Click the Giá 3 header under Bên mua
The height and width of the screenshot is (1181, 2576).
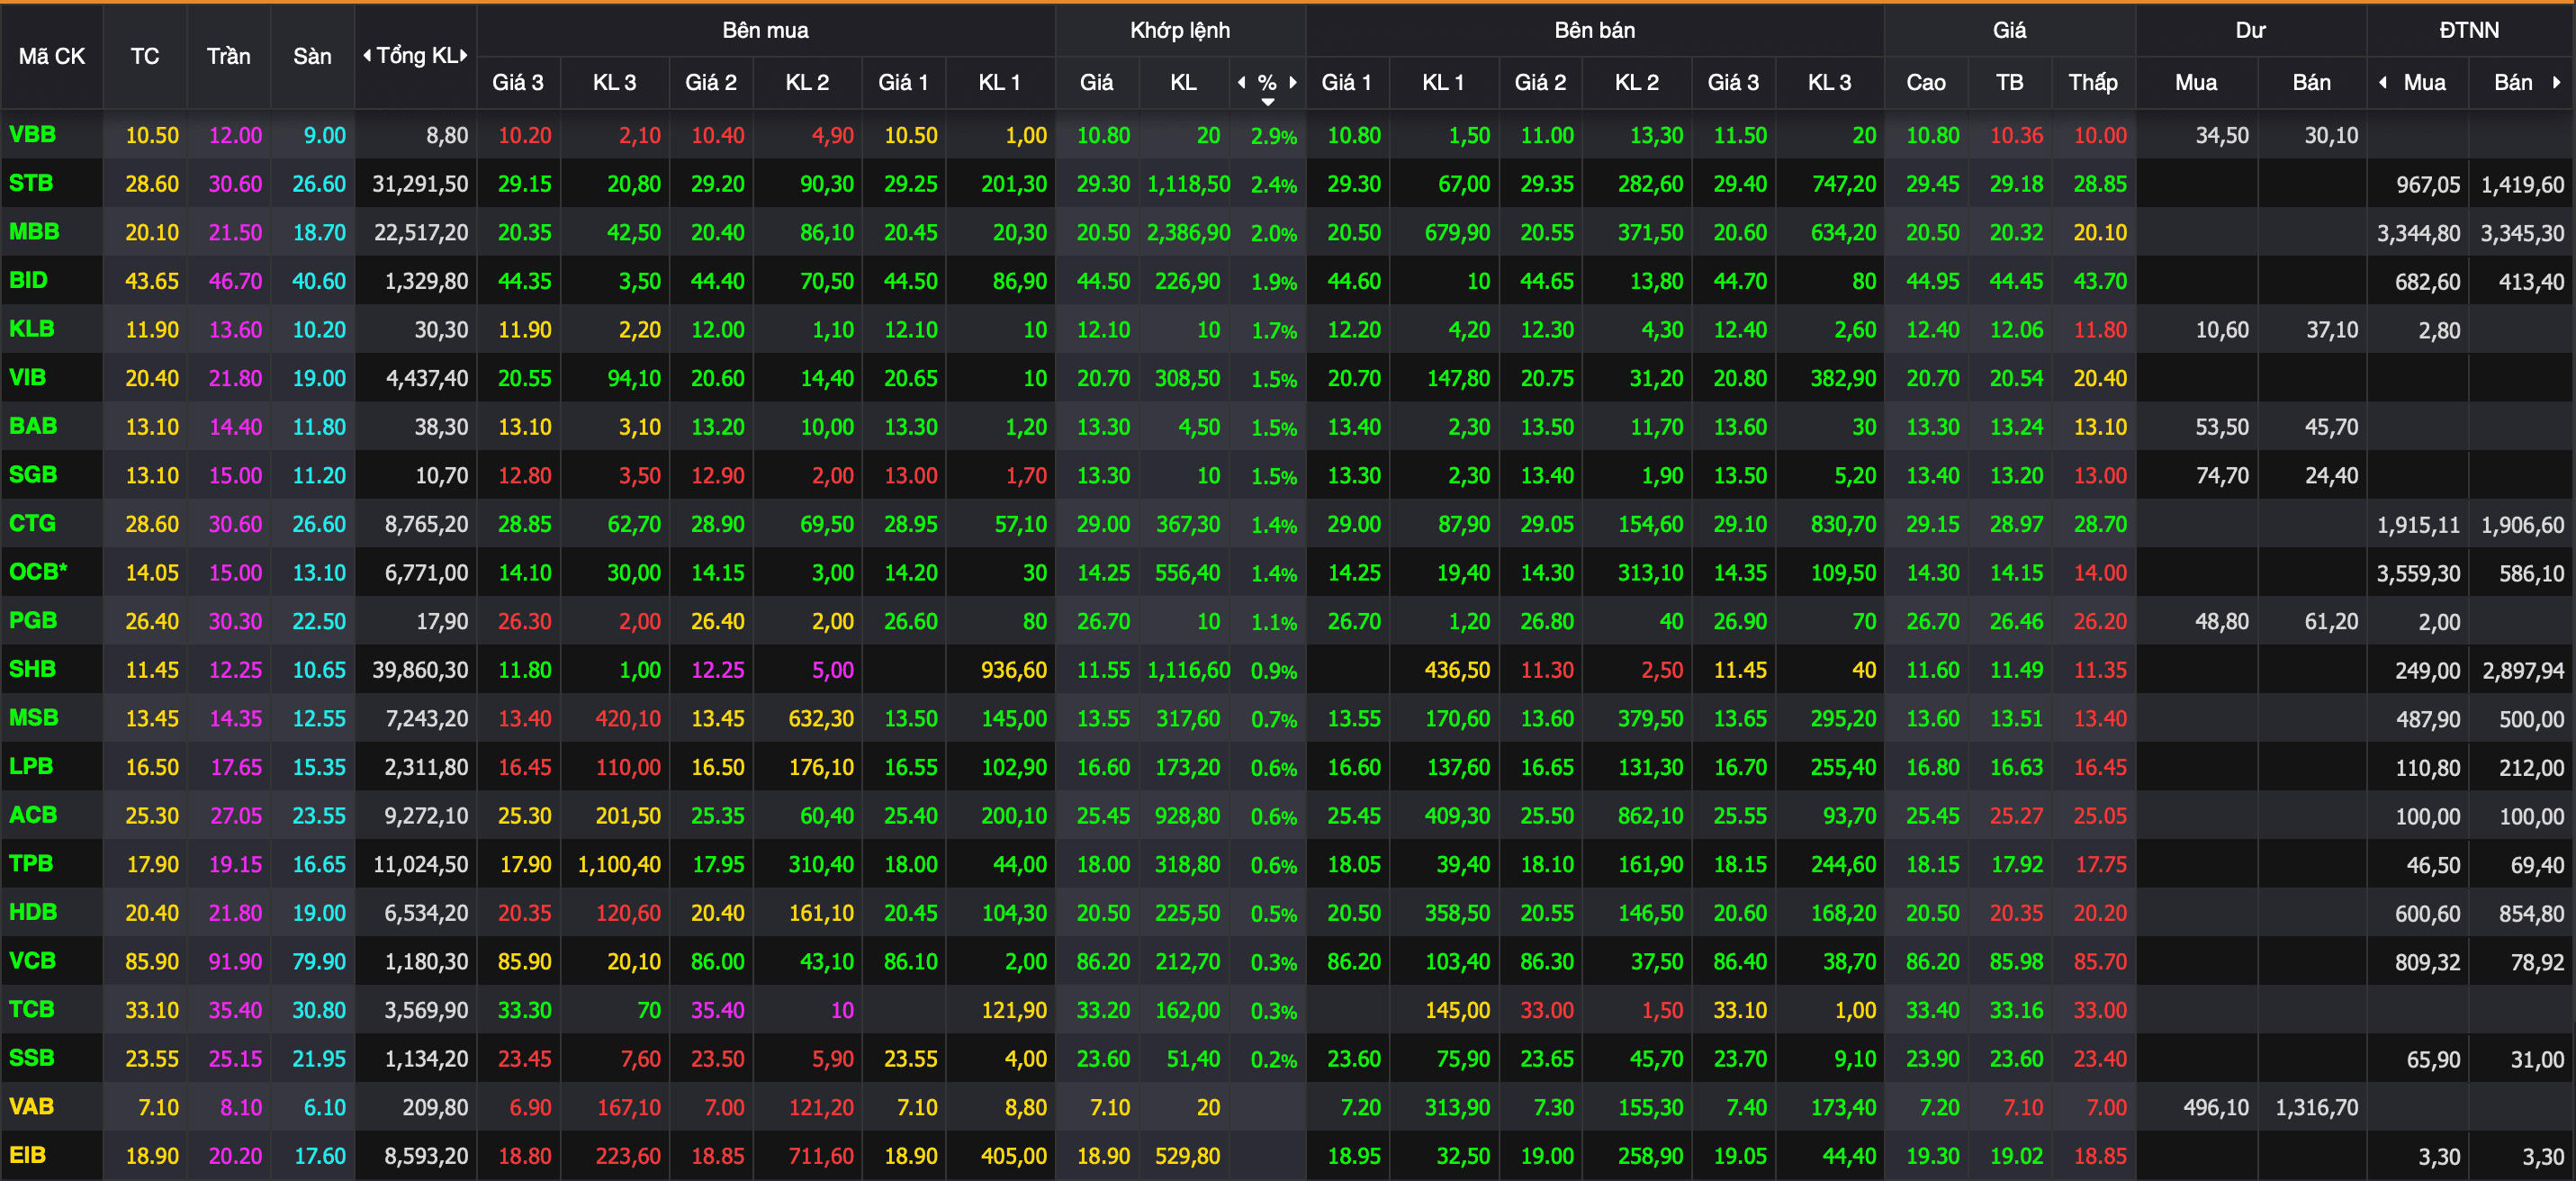click(x=518, y=83)
